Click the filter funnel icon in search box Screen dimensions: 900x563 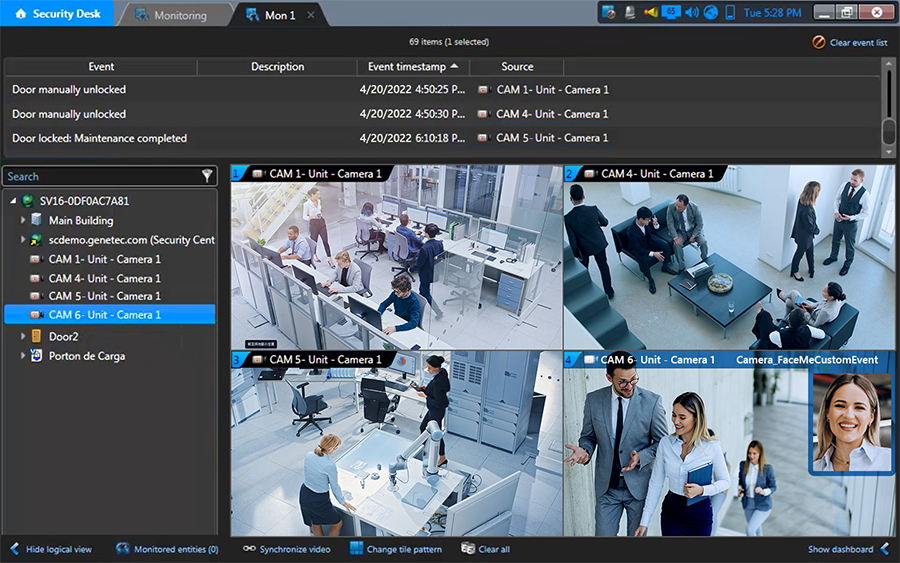pyautogui.click(x=207, y=176)
